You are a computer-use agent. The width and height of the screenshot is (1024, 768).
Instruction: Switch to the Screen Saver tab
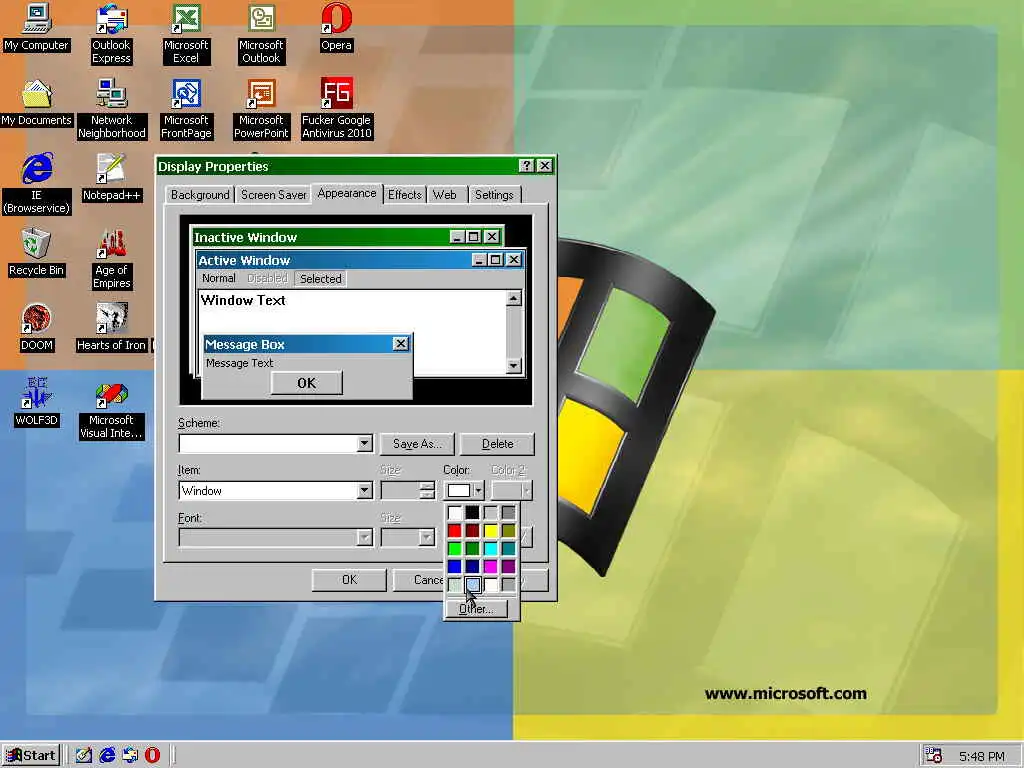[x=274, y=195]
